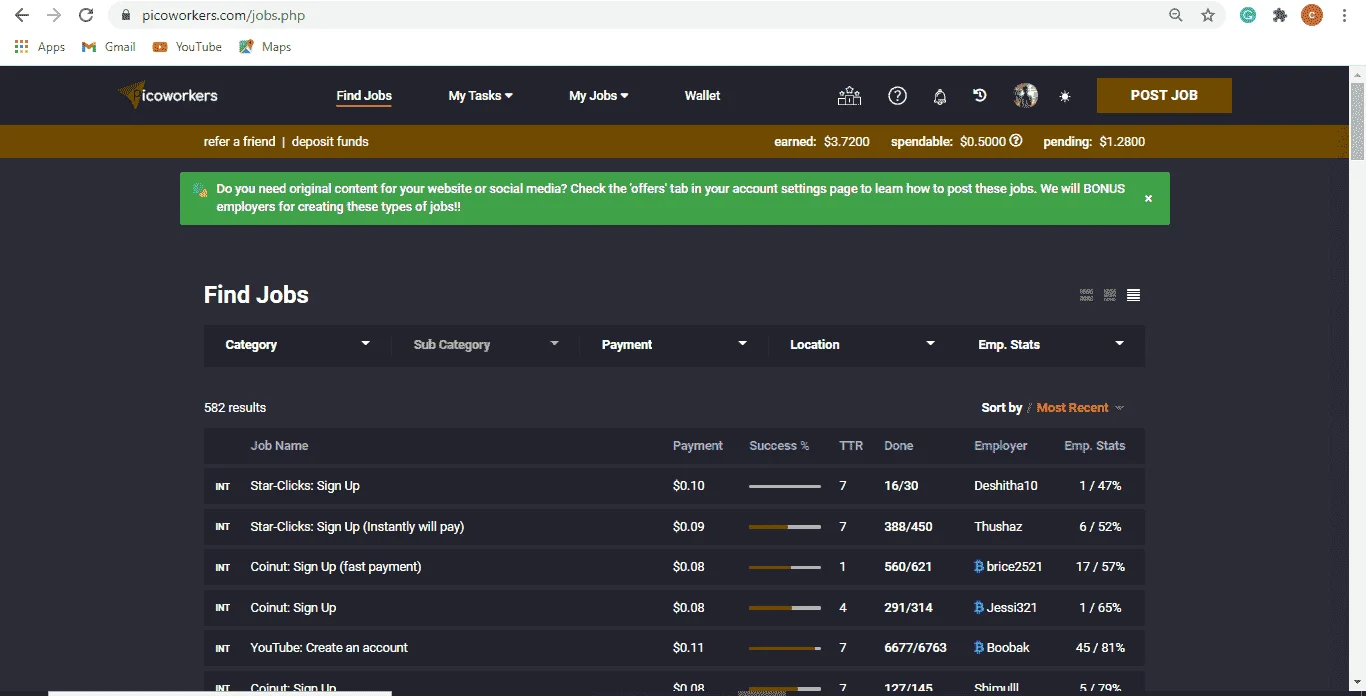
Task: Switch to small grid view icon
Action: 1110,295
